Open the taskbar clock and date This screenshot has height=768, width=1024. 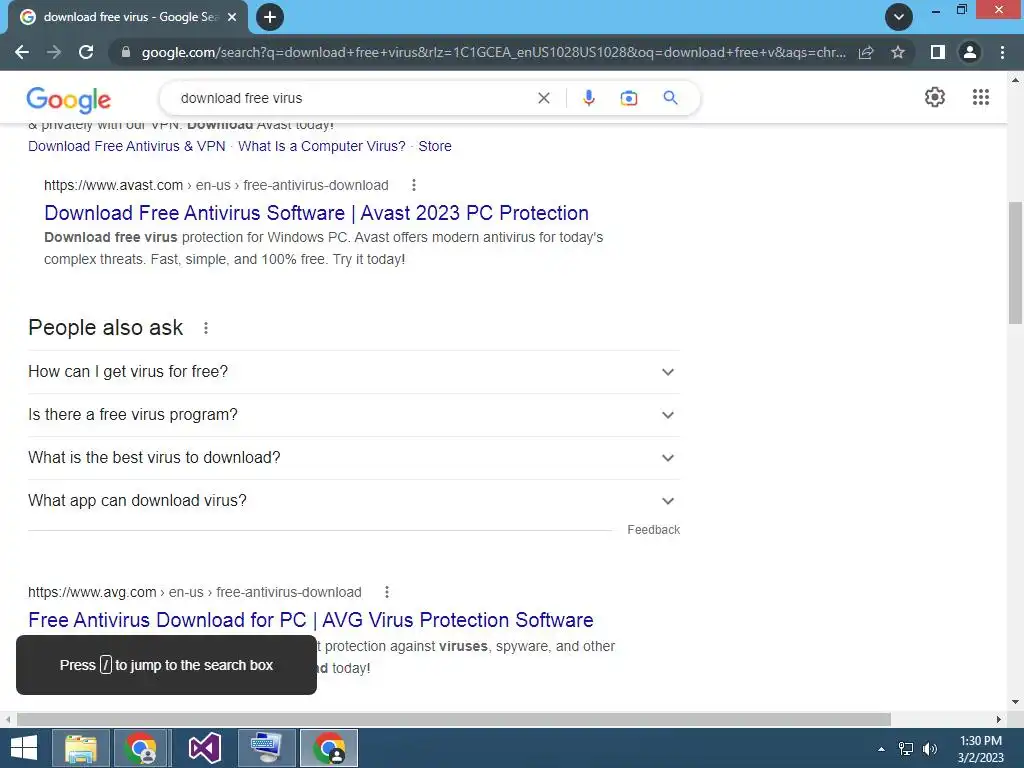click(x=980, y=749)
